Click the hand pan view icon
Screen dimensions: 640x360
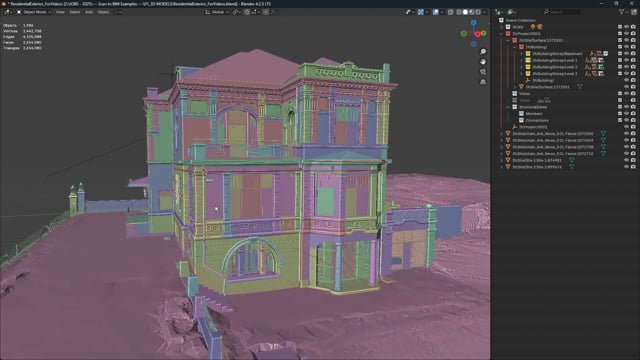coord(483,62)
